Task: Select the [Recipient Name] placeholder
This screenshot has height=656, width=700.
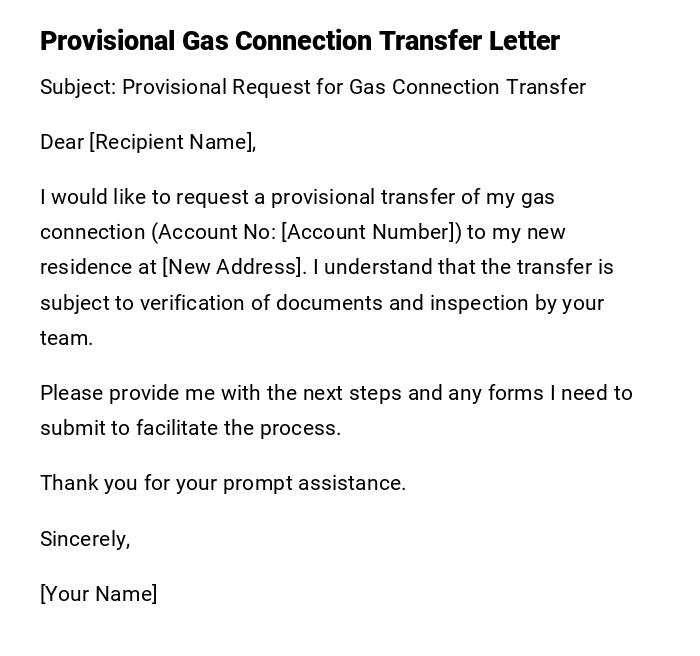Action: pyautogui.click(x=172, y=142)
